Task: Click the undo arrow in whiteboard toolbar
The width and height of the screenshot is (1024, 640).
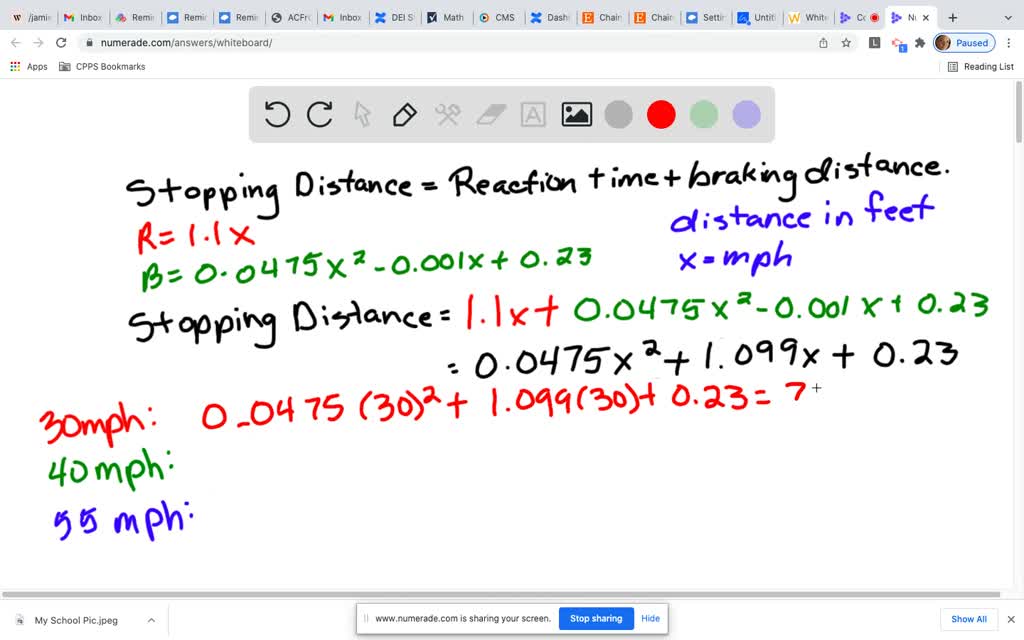Action: click(277, 115)
